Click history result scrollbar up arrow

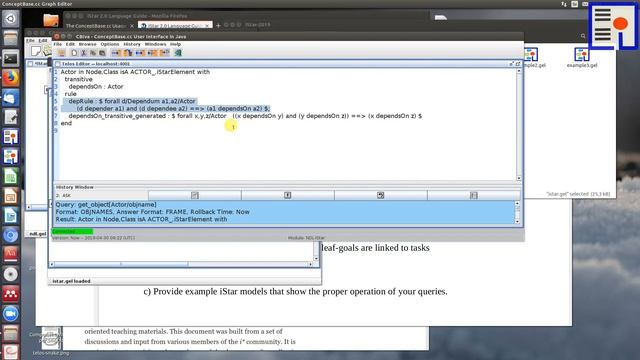click(x=517, y=203)
